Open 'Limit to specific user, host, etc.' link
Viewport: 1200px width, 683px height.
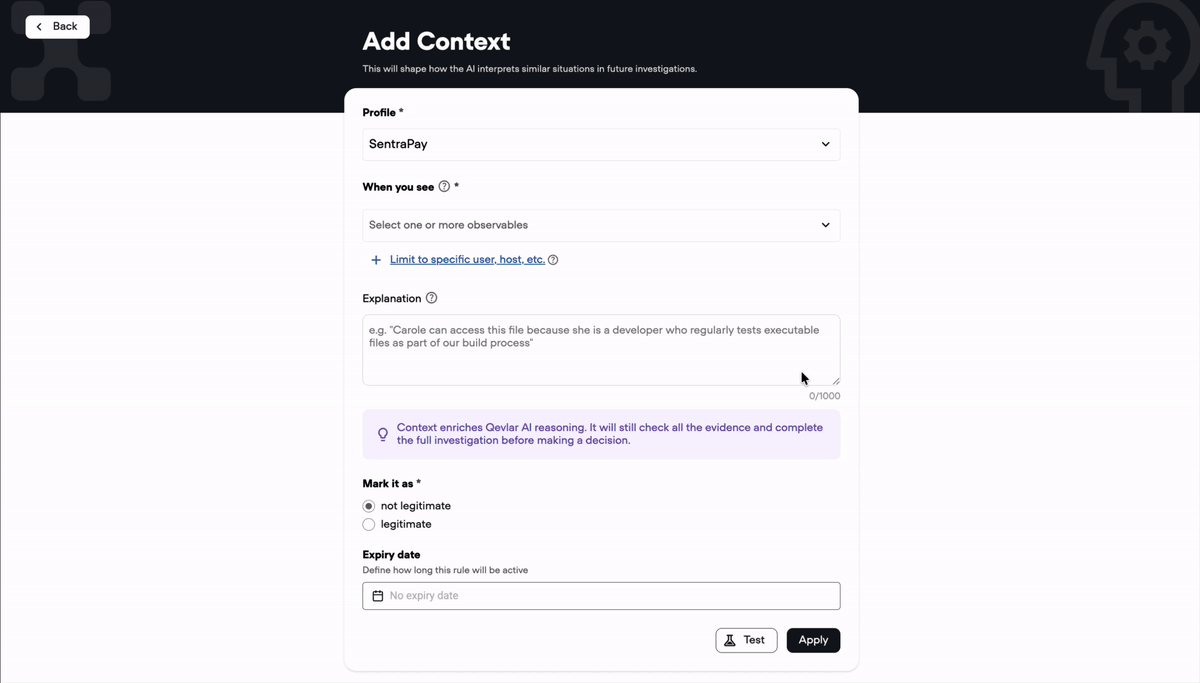[x=467, y=260]
